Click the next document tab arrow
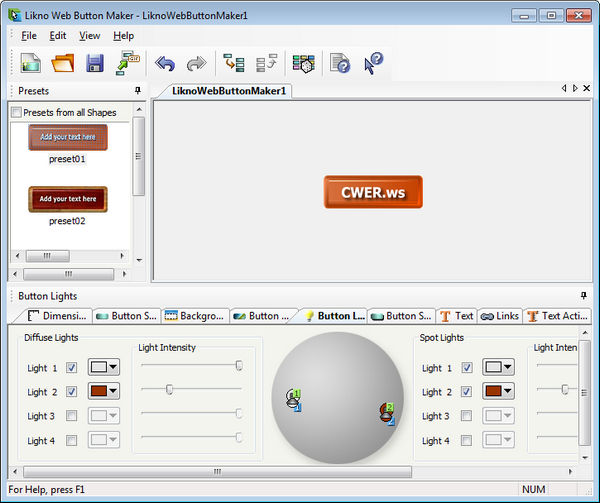The width and height of the screenshot is (600, 503). 575,88
